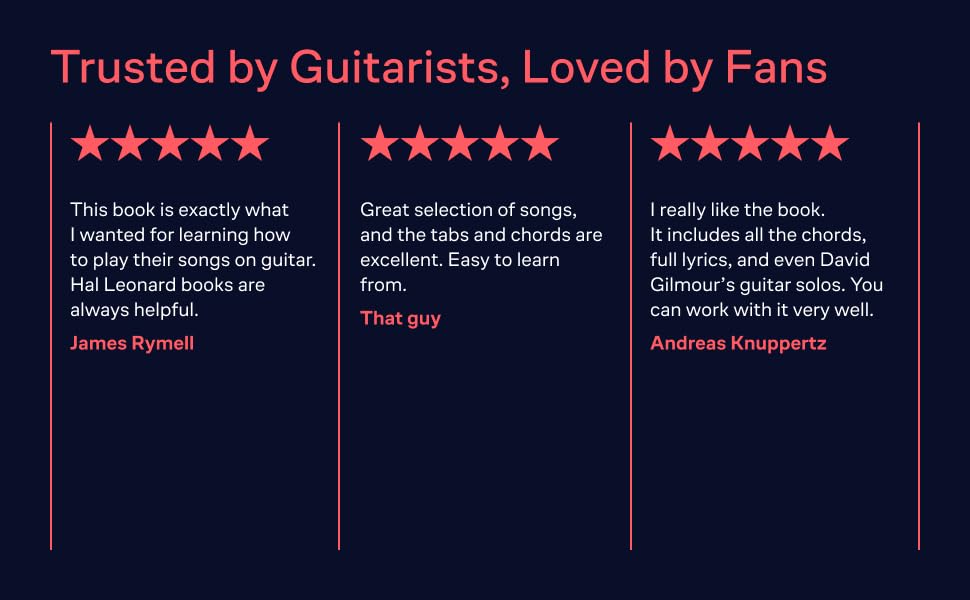
Task: Select the first star in That guy's review
Action: click(380, 144)
